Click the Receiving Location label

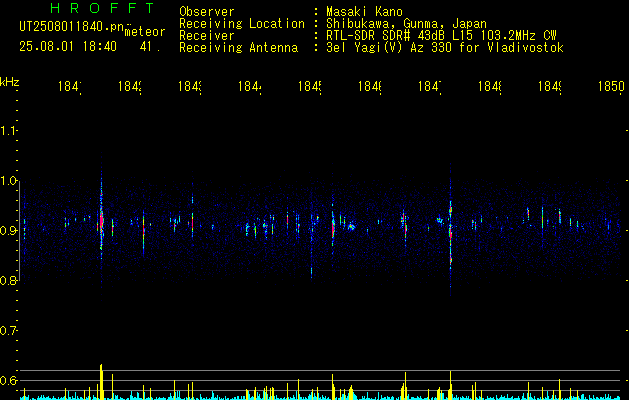(242, 24)
